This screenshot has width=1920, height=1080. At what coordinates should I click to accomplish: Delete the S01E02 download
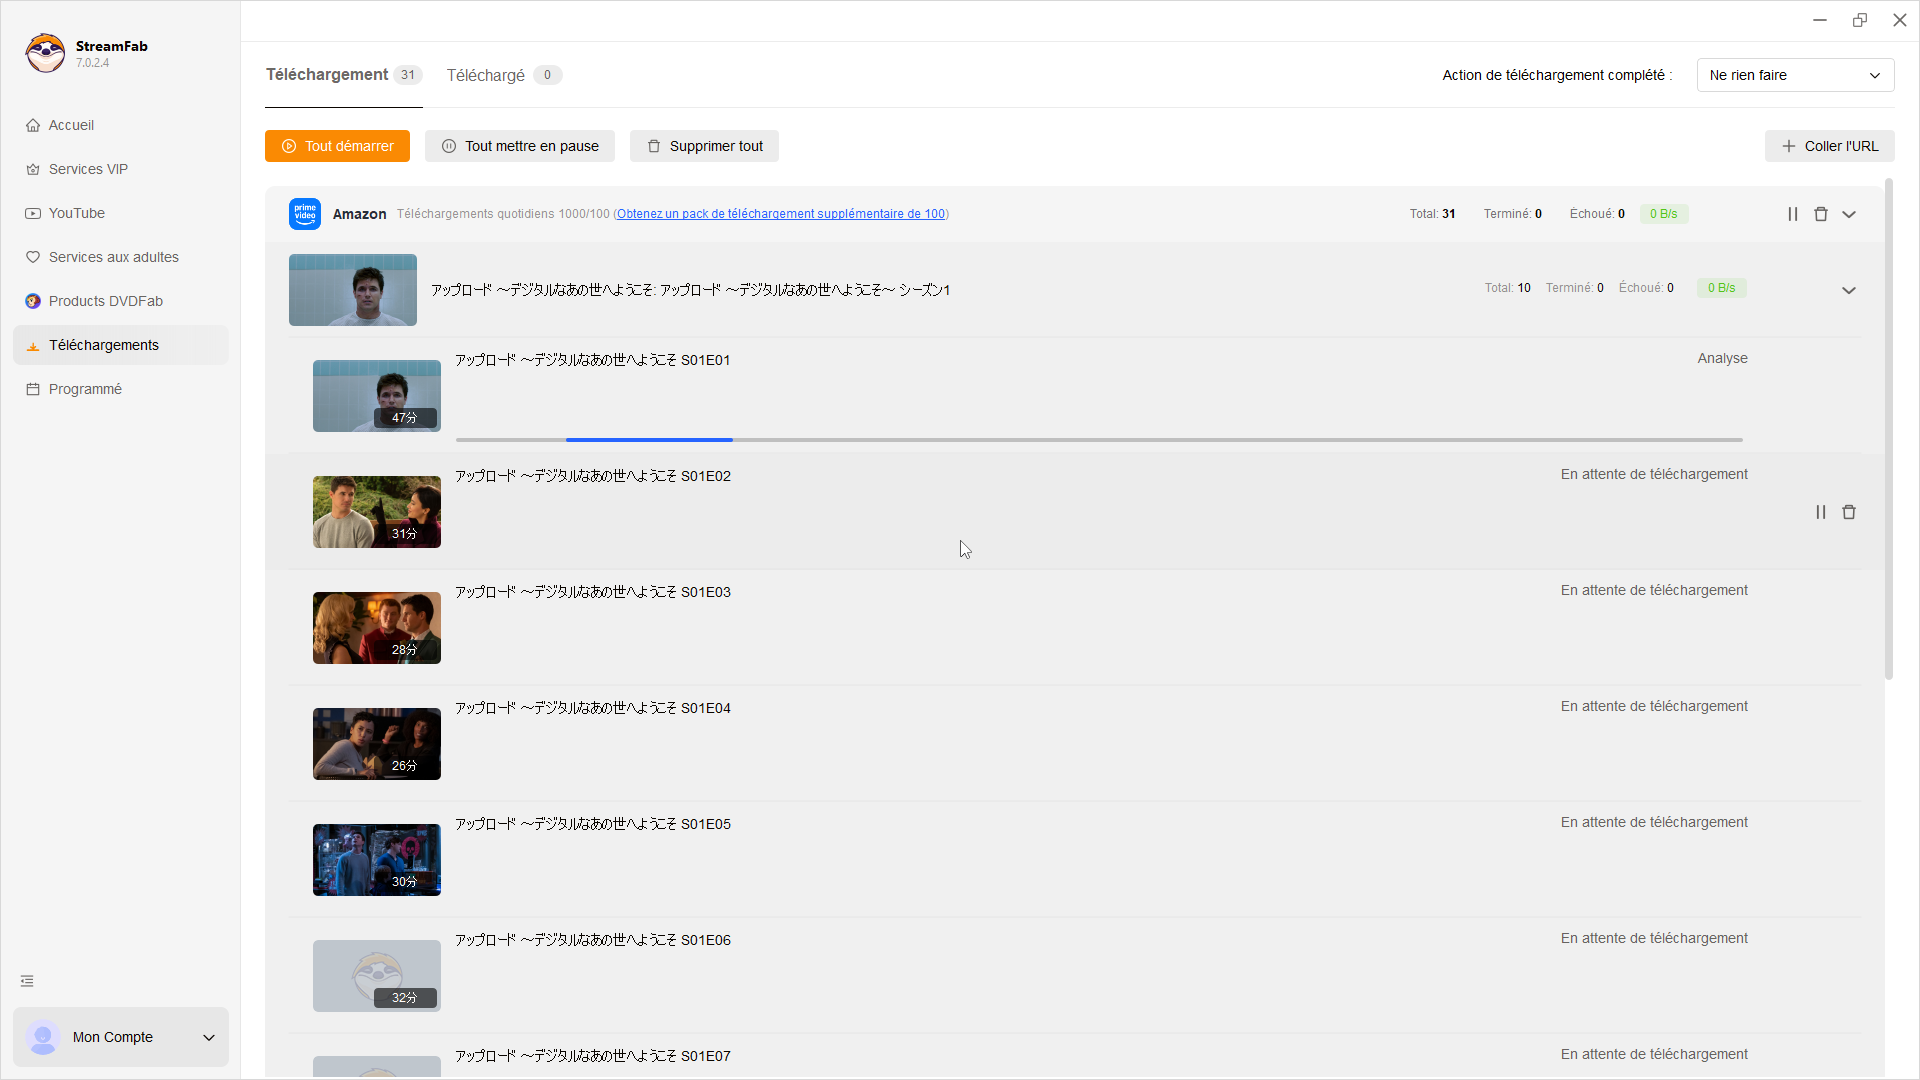click(1849, 512)
